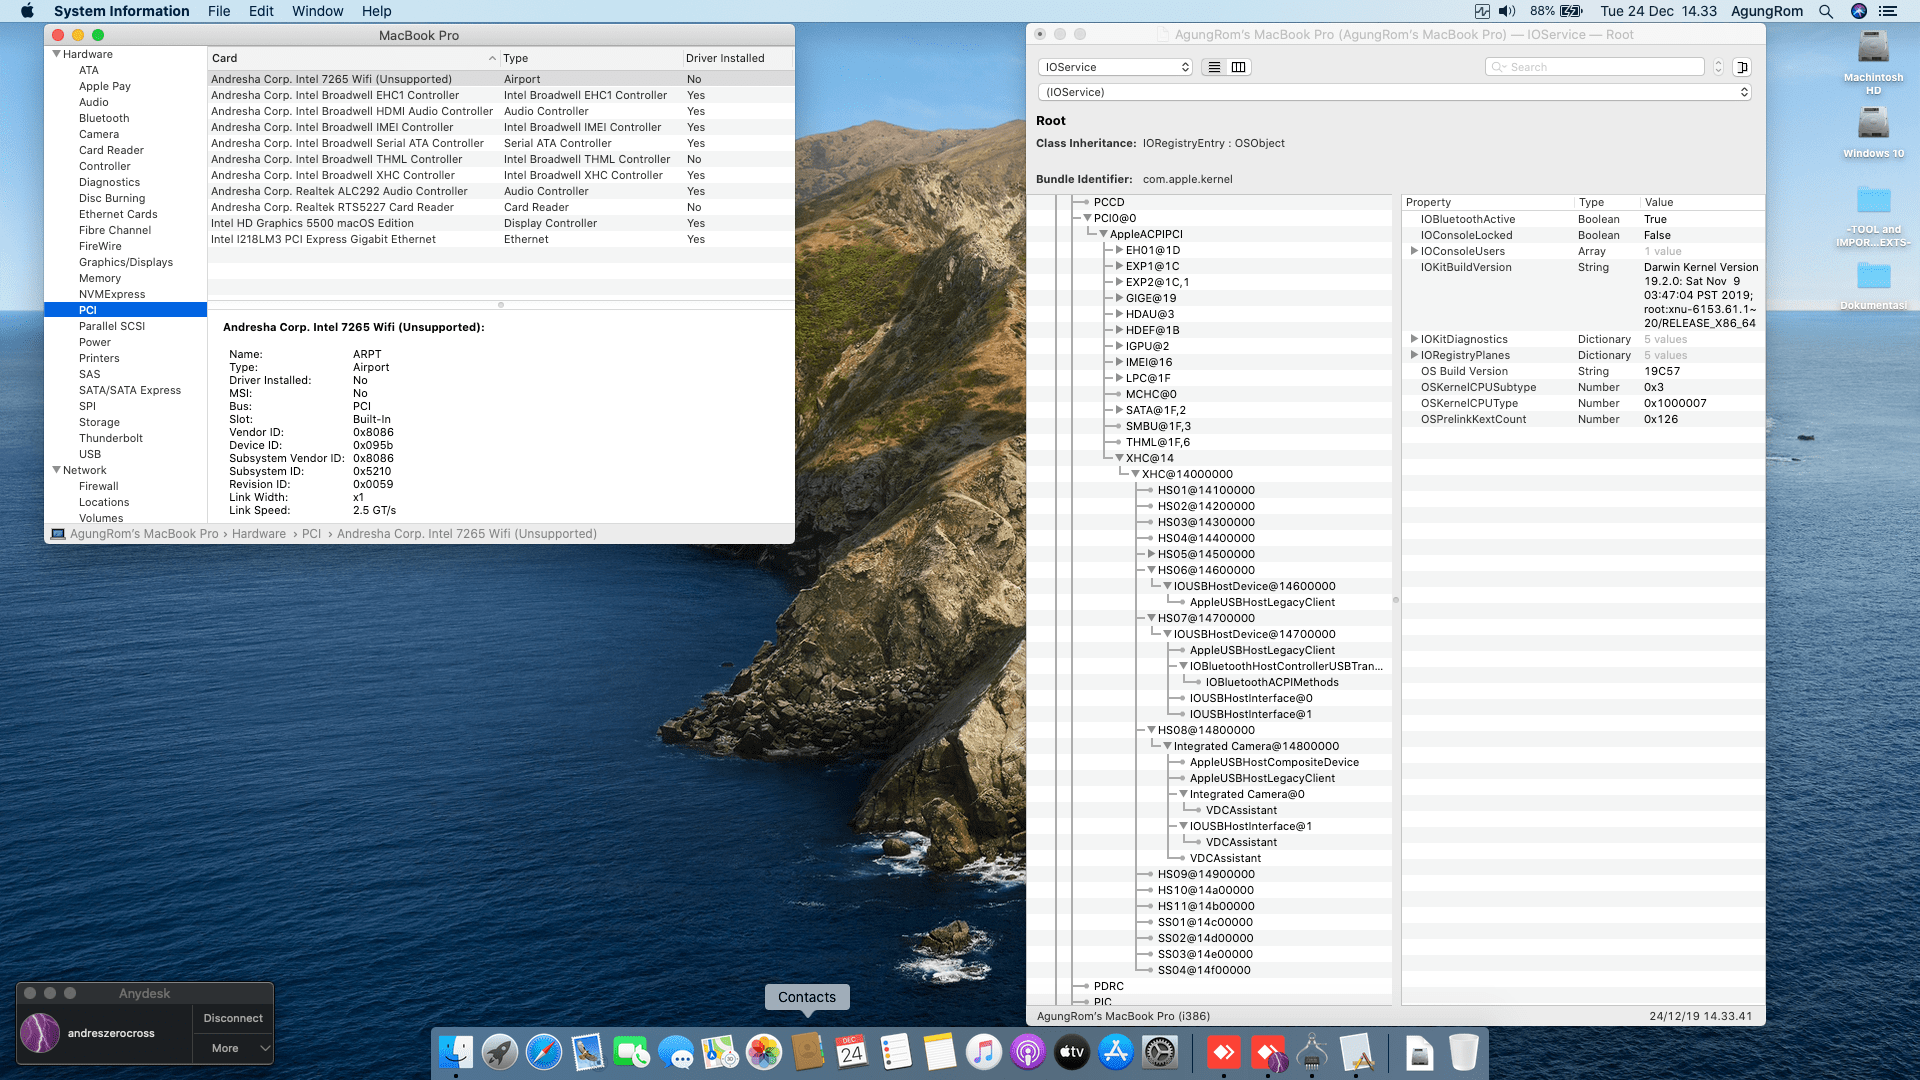The width and height of the screenshot is (1920, 1080).
Task: Toggle the inspector pane button beside search
Action: [1742, 67]
